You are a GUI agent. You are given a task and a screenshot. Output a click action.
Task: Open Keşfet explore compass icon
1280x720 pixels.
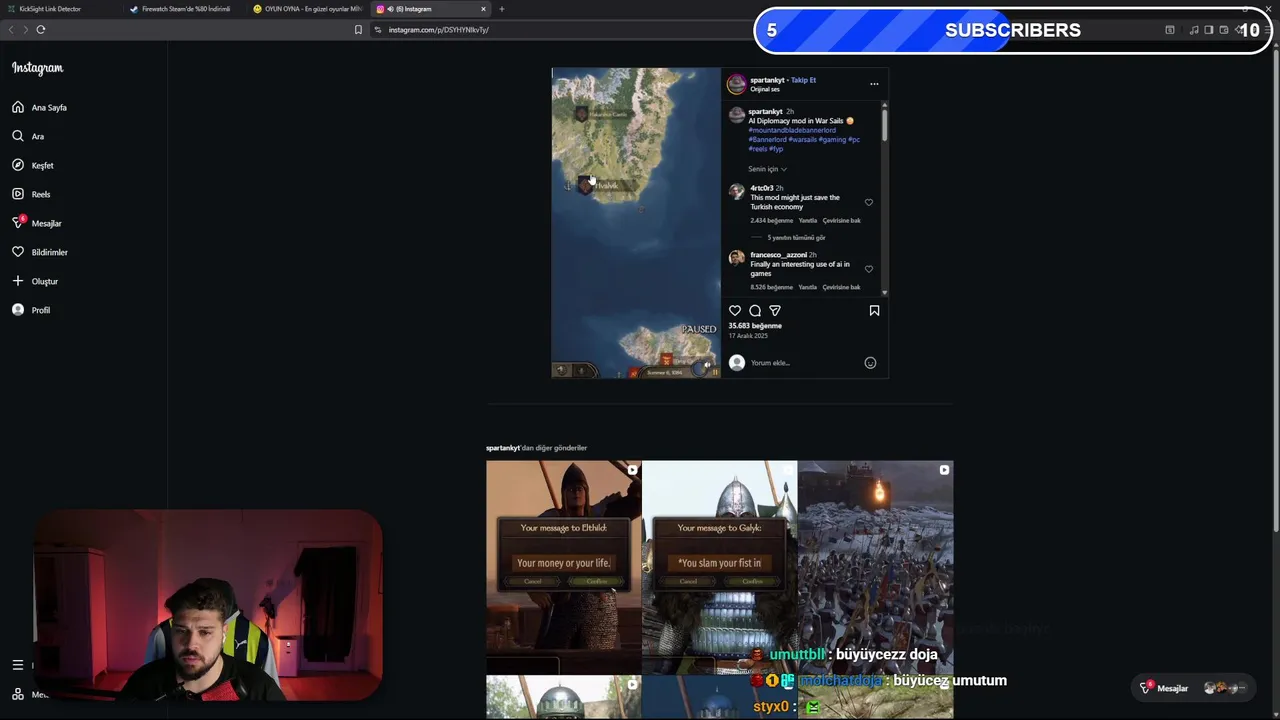[x=18, y=165]
